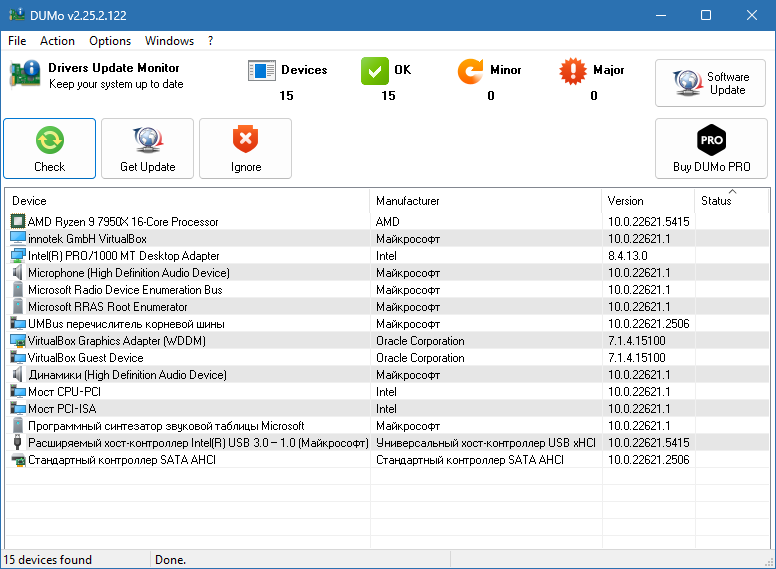Click version 10.0.22621.2506 in UMBus row

pyautogui.click(x=648, y=324)
